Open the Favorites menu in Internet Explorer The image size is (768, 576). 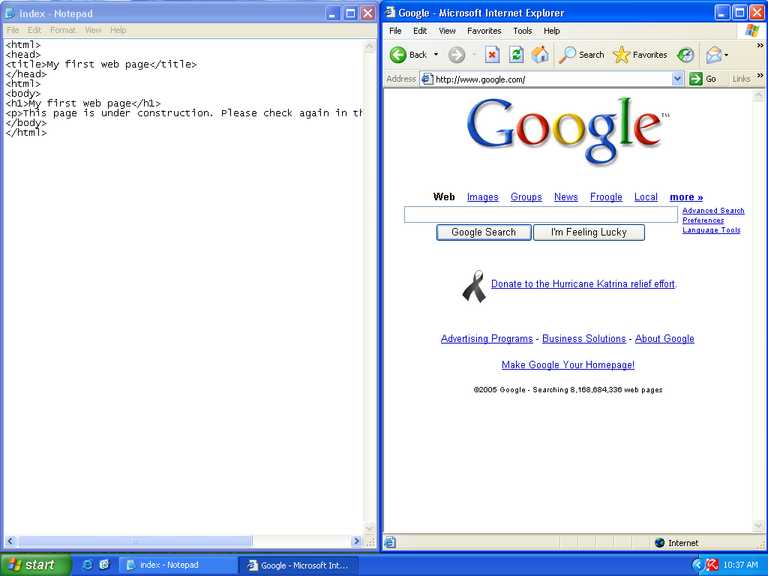(484, 31)
